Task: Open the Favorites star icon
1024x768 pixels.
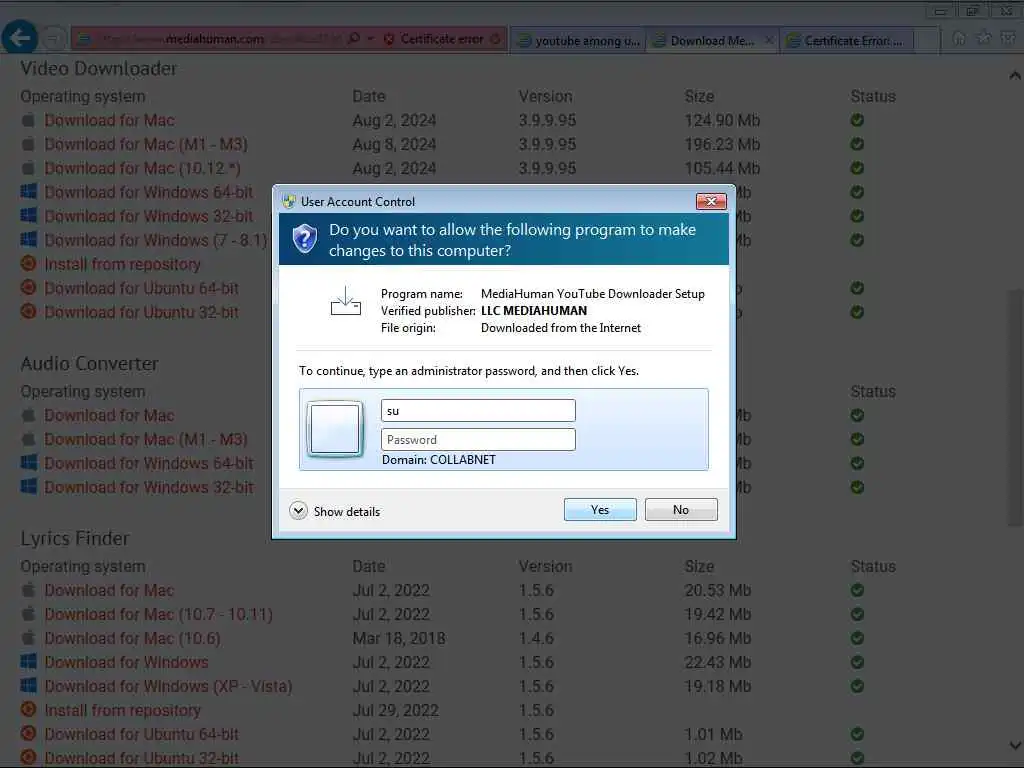Action: point(984,38)
